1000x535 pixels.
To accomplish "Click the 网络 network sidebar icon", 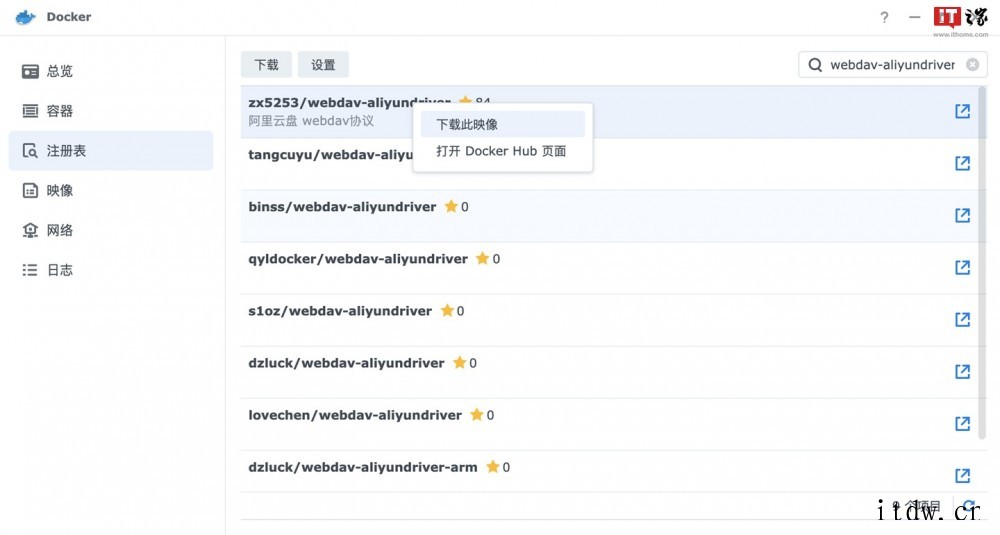I will [30, 230].
